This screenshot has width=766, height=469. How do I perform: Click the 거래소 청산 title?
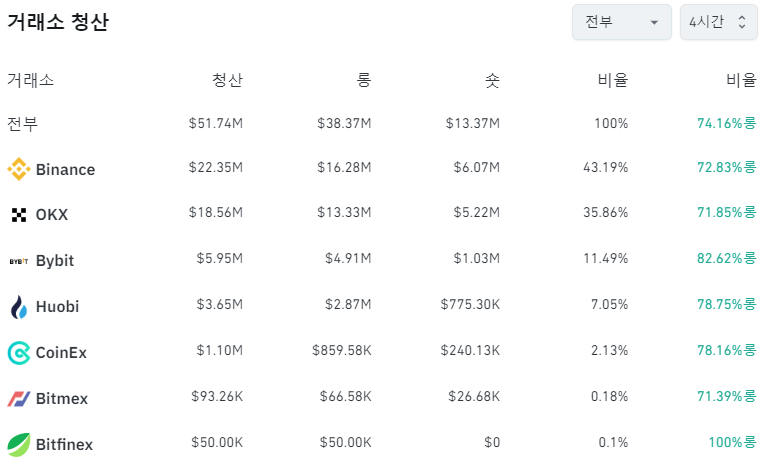click(58, 22)
